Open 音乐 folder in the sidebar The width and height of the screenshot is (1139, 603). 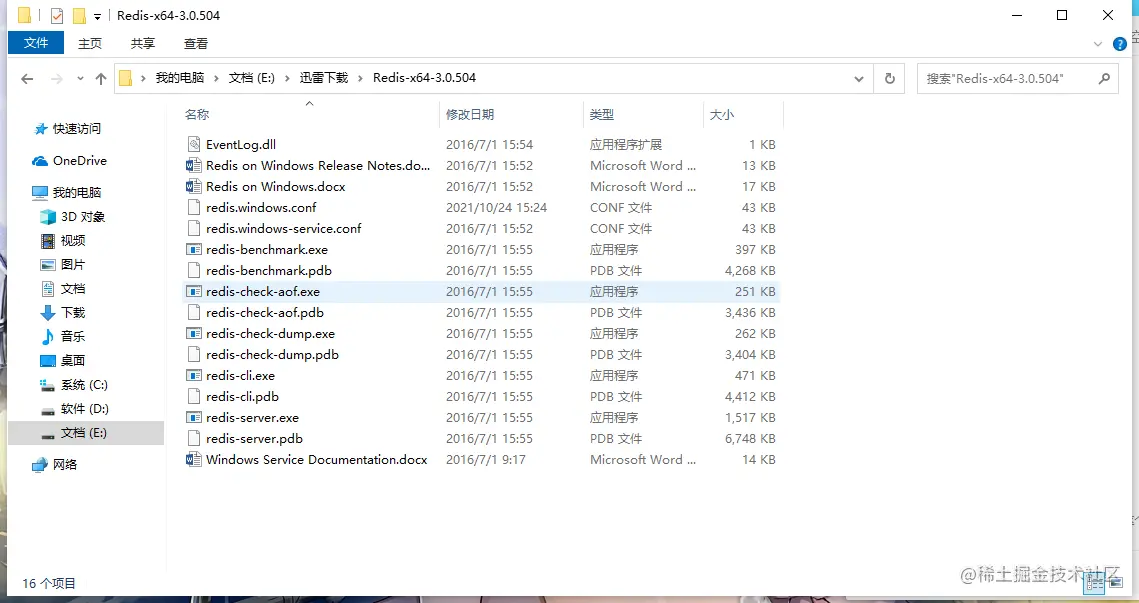[x=63, y=336]
